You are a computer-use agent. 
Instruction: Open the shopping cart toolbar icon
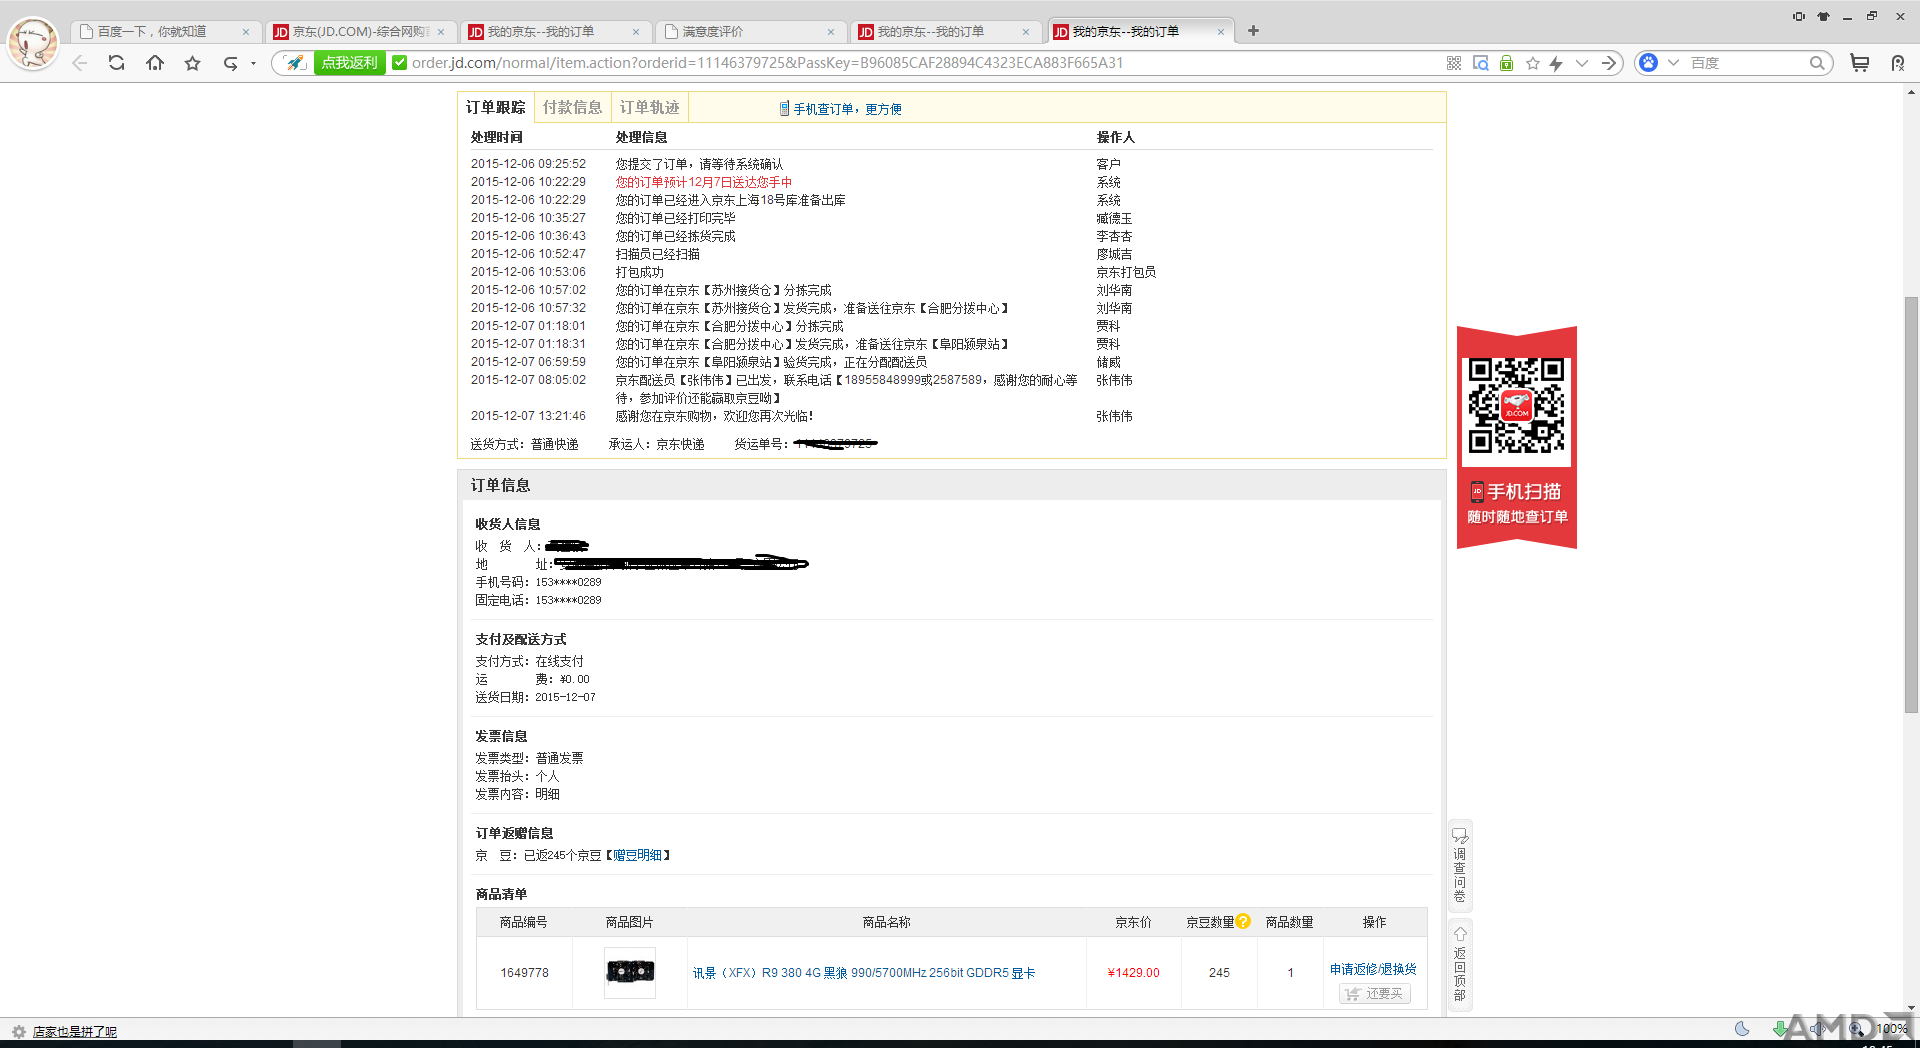tap(1859, 63)
